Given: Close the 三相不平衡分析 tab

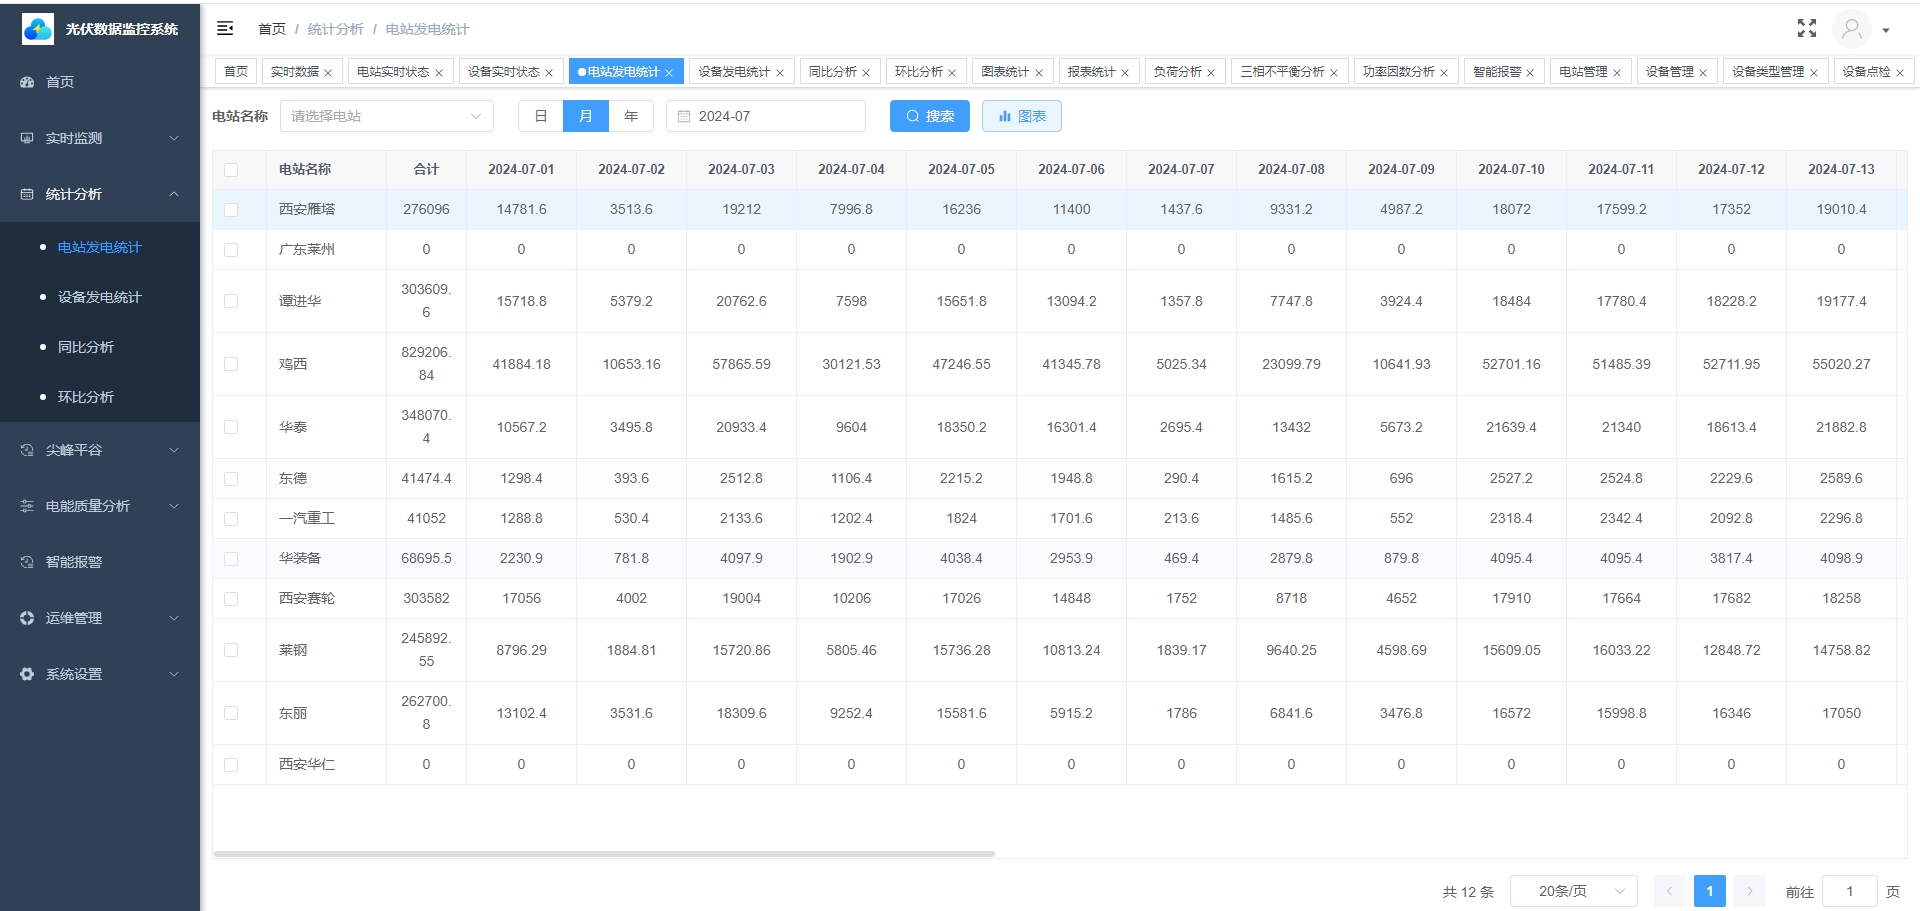Looking at the screenshot, I should (x=1334, y=72).
